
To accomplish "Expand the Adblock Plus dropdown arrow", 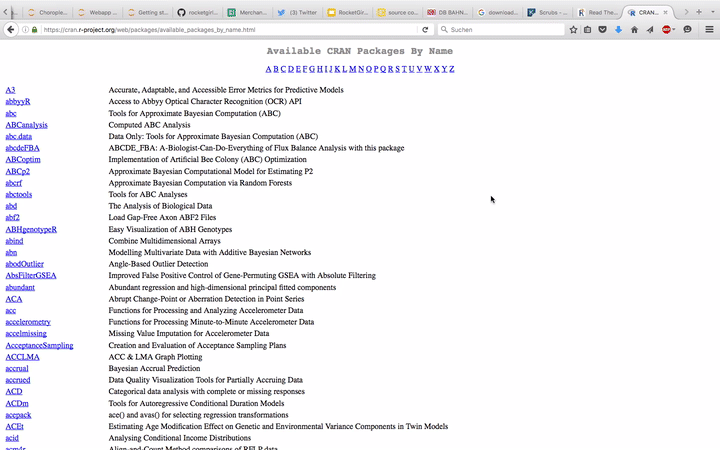I will click(x=676, y=30).
